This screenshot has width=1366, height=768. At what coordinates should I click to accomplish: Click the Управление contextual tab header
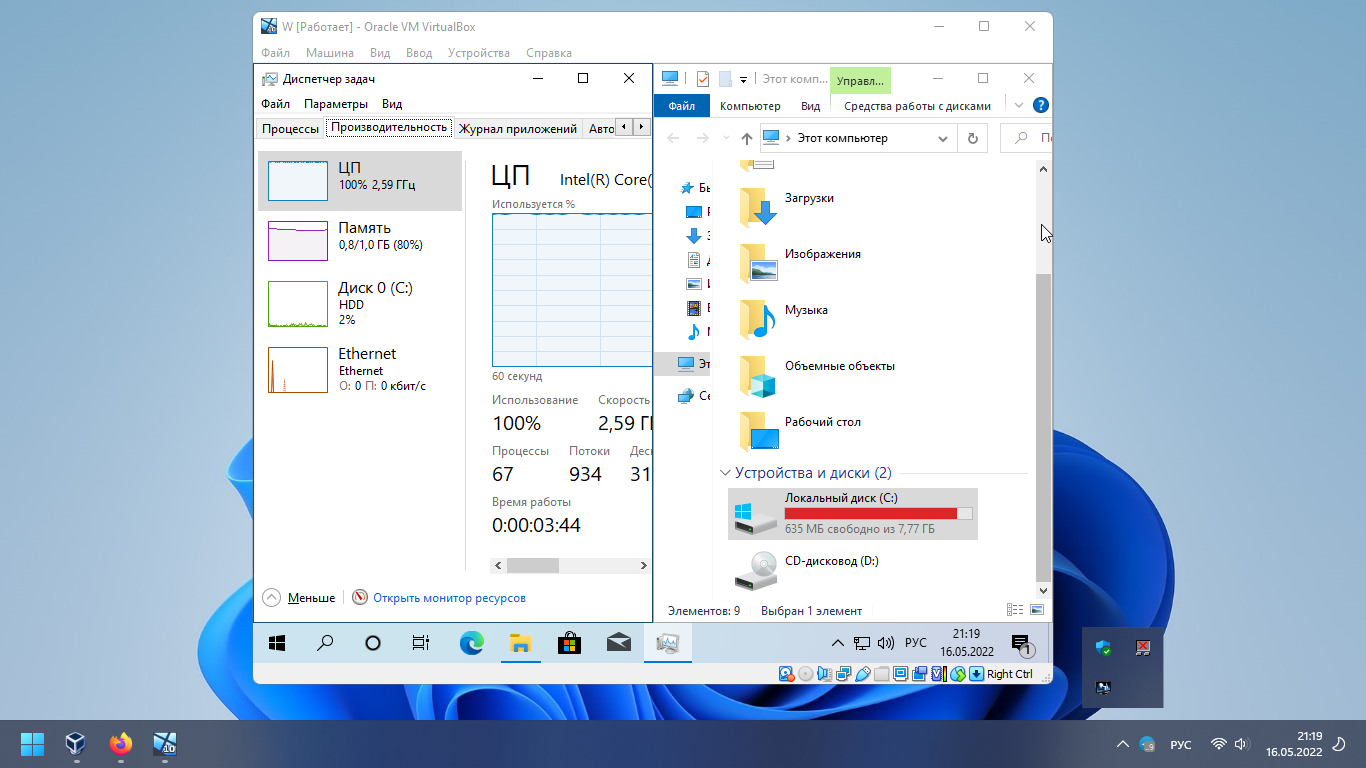860,80
